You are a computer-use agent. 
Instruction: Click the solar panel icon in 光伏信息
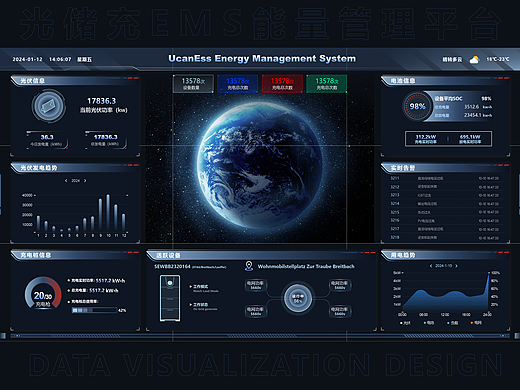[x=49, y=106]
